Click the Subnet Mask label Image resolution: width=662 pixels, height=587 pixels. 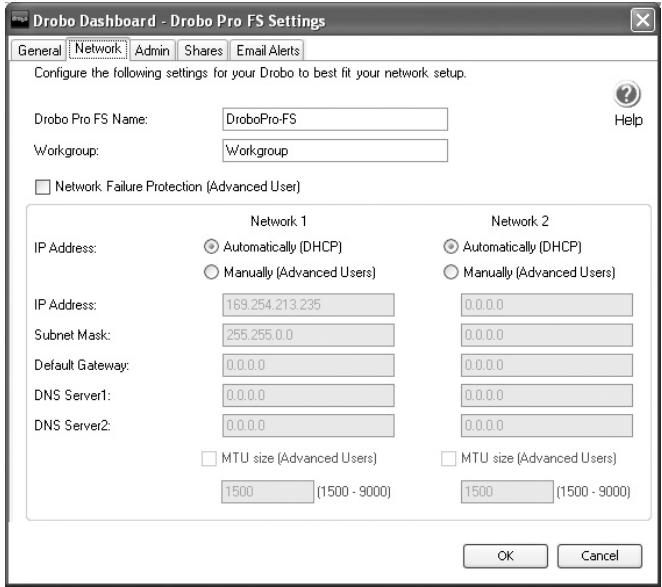(x=72, y=335)
